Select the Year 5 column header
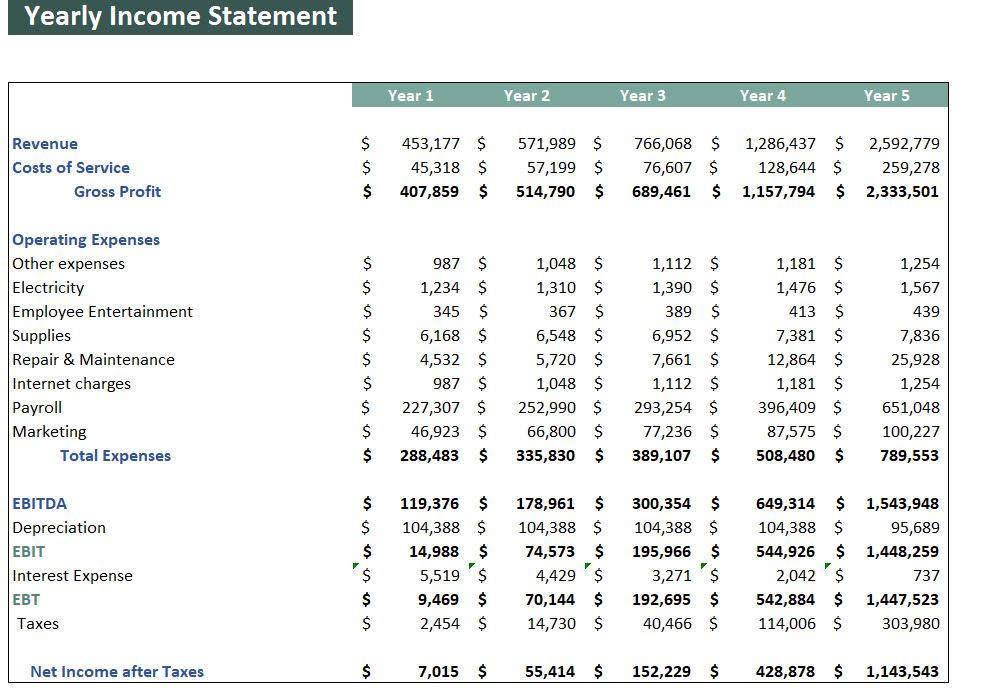985x698 pixels. 889,95
